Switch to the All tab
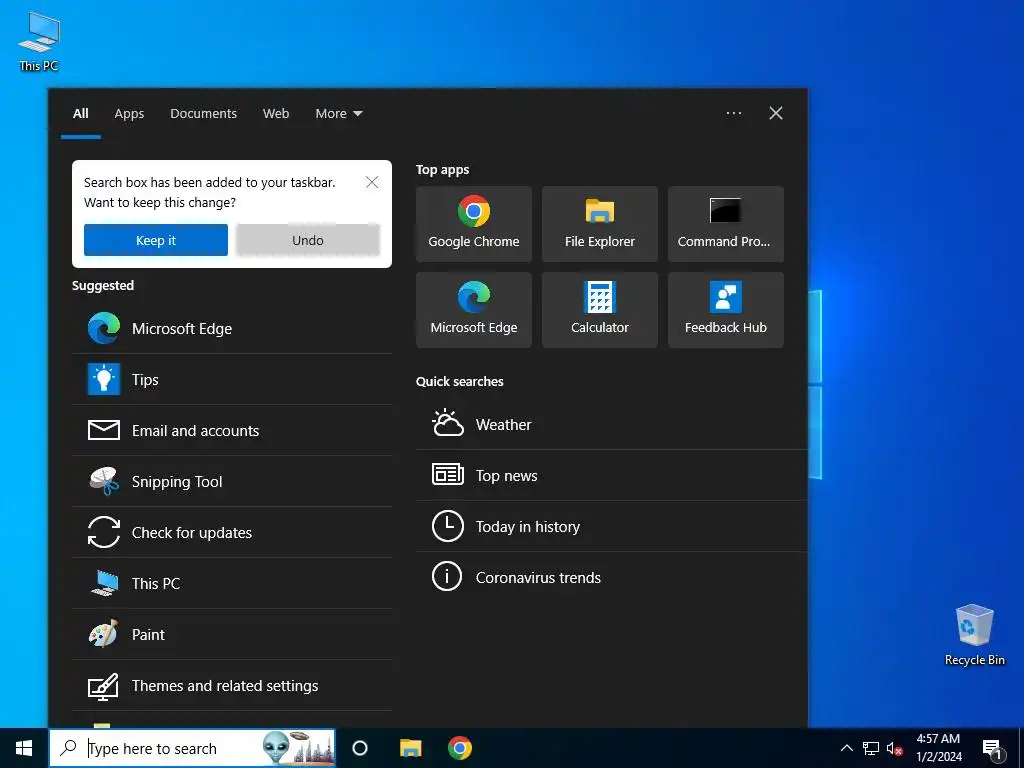Viewport: 1024px width, 768px height. [81, 114]
